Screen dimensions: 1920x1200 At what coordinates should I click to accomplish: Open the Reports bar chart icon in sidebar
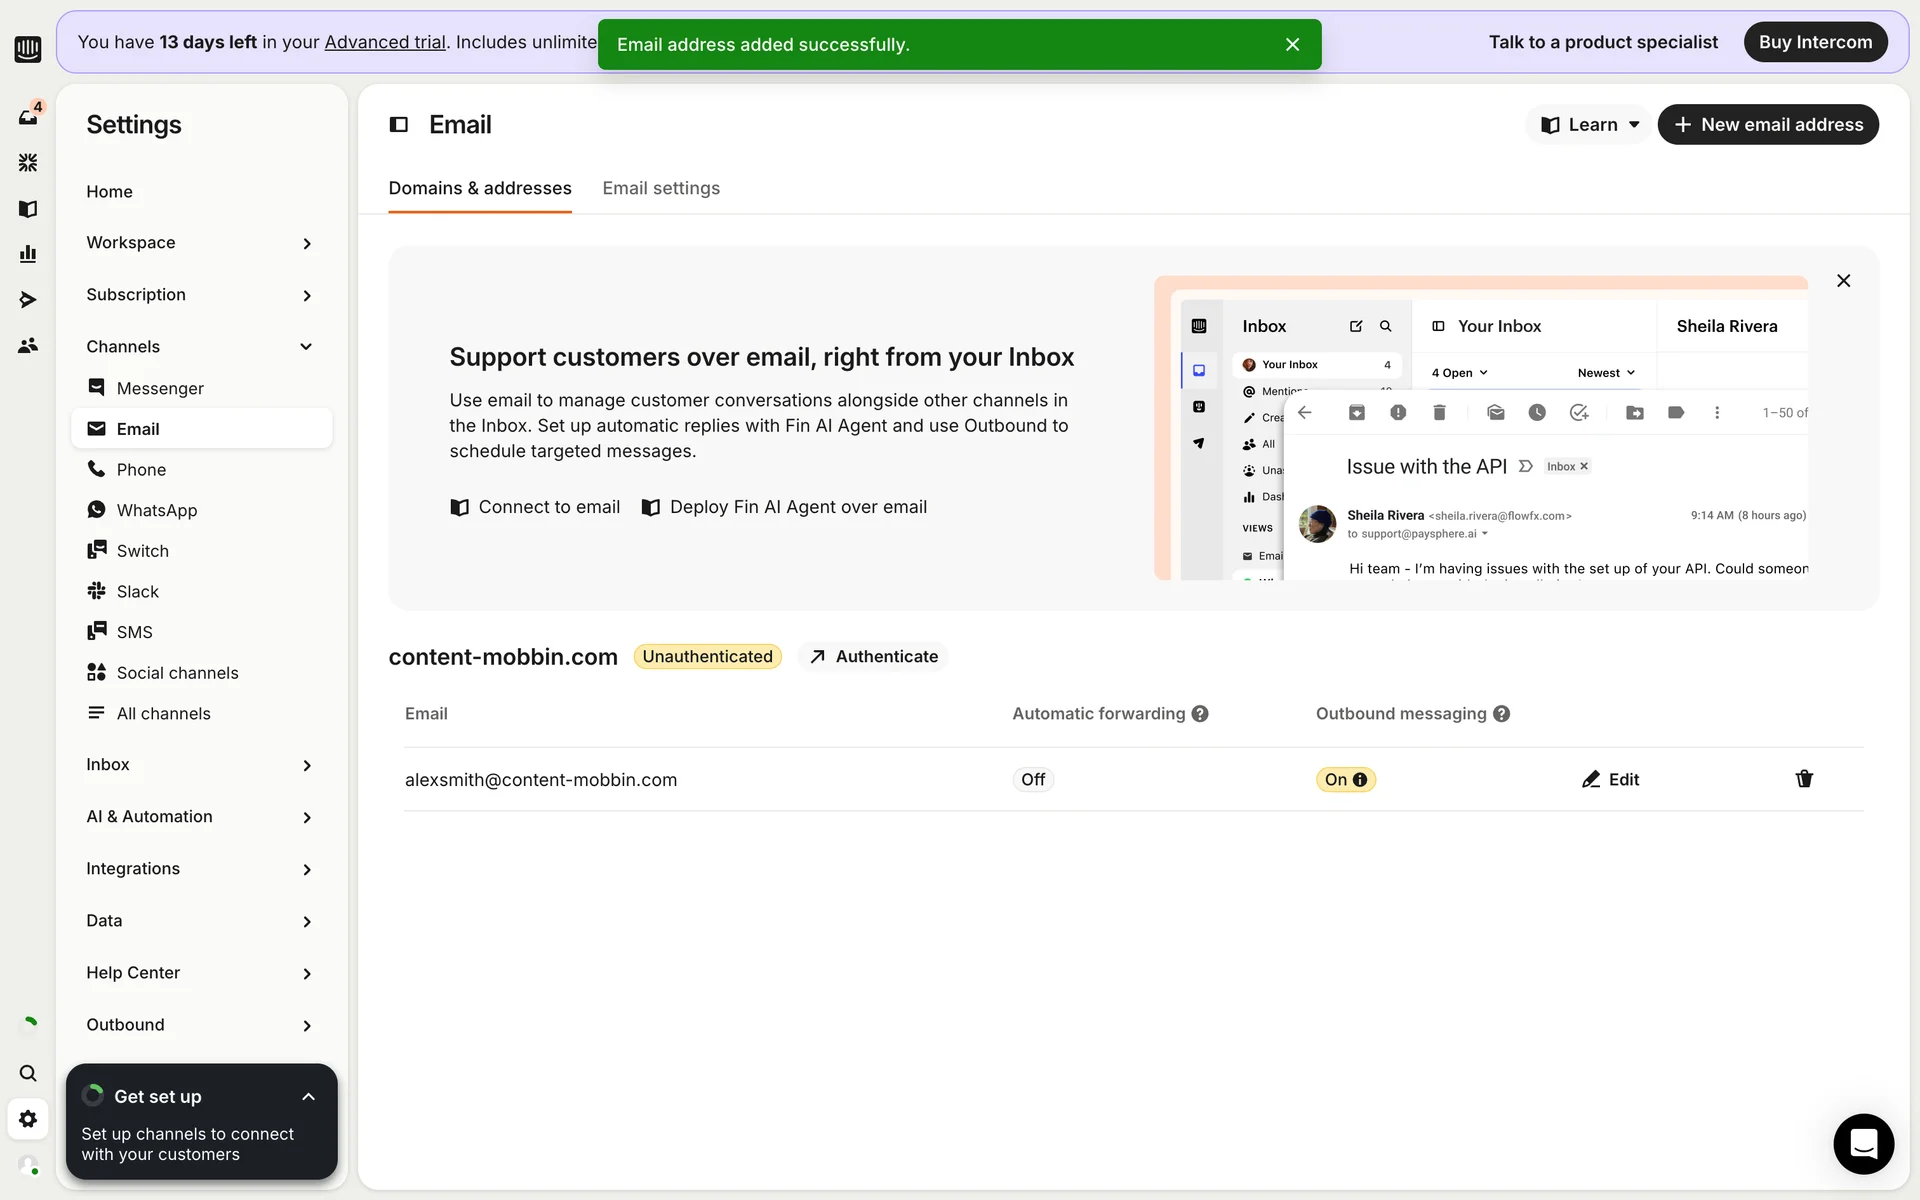28,254
